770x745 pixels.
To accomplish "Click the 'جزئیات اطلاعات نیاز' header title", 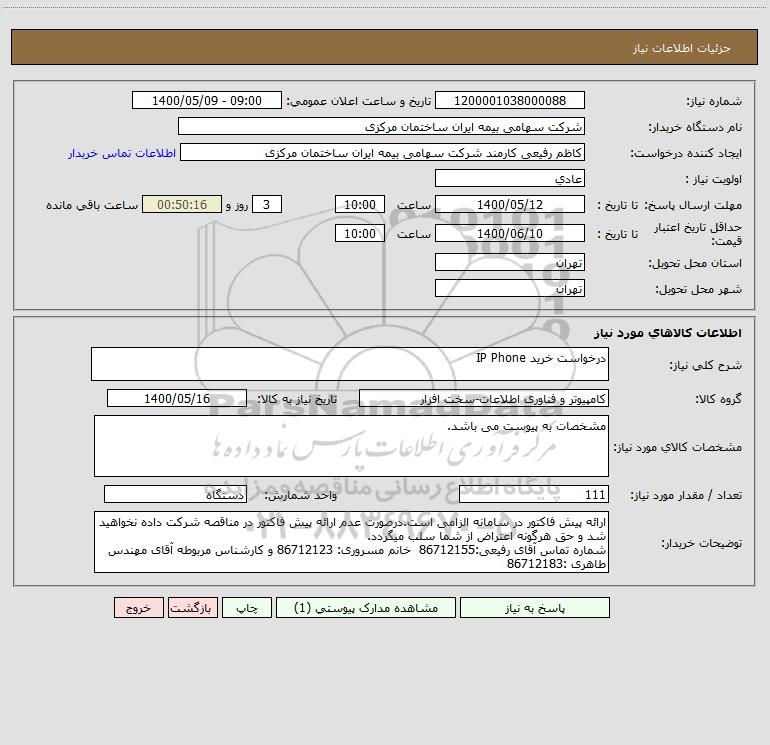I will [x=682, y=48].
